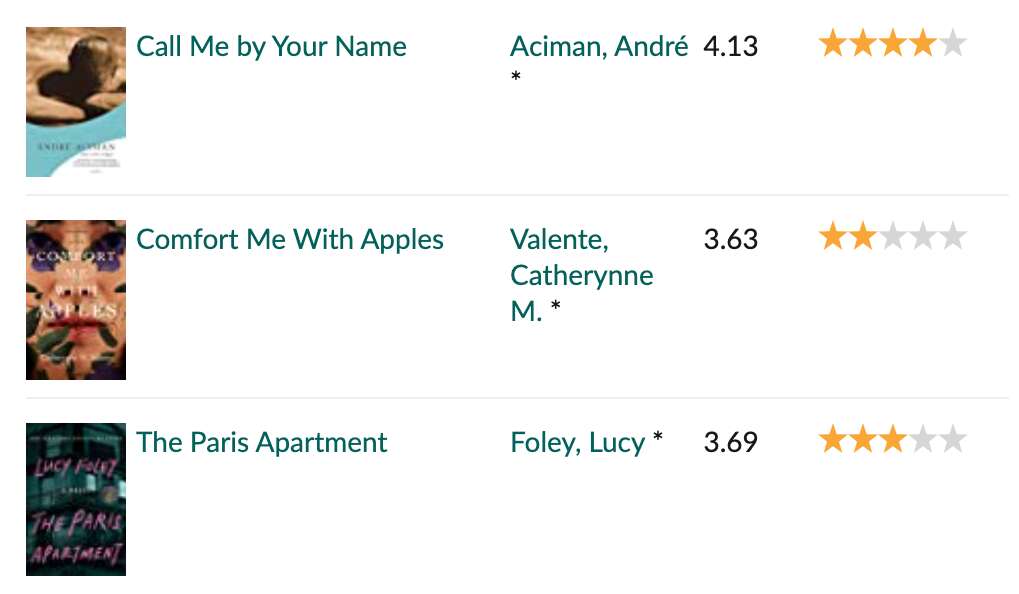View author Foley, Lucy
The image size is (1019, 594).
578,443
